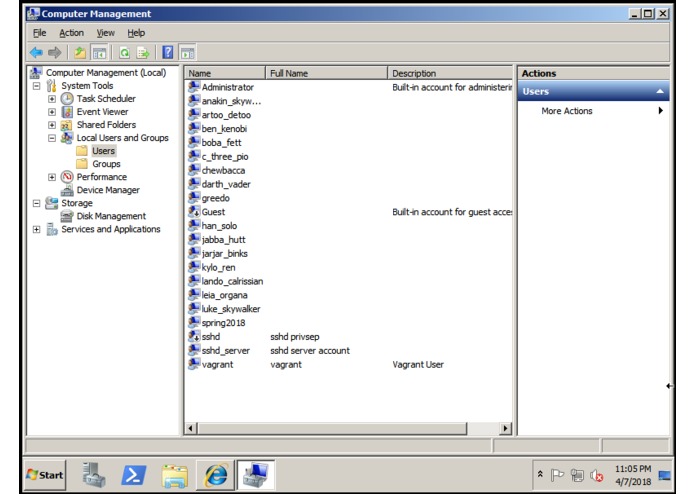Click the Administrator user account icon
The width and height of the screenshot is (695, 494).
pyautogui.click(x=194, y=87)
